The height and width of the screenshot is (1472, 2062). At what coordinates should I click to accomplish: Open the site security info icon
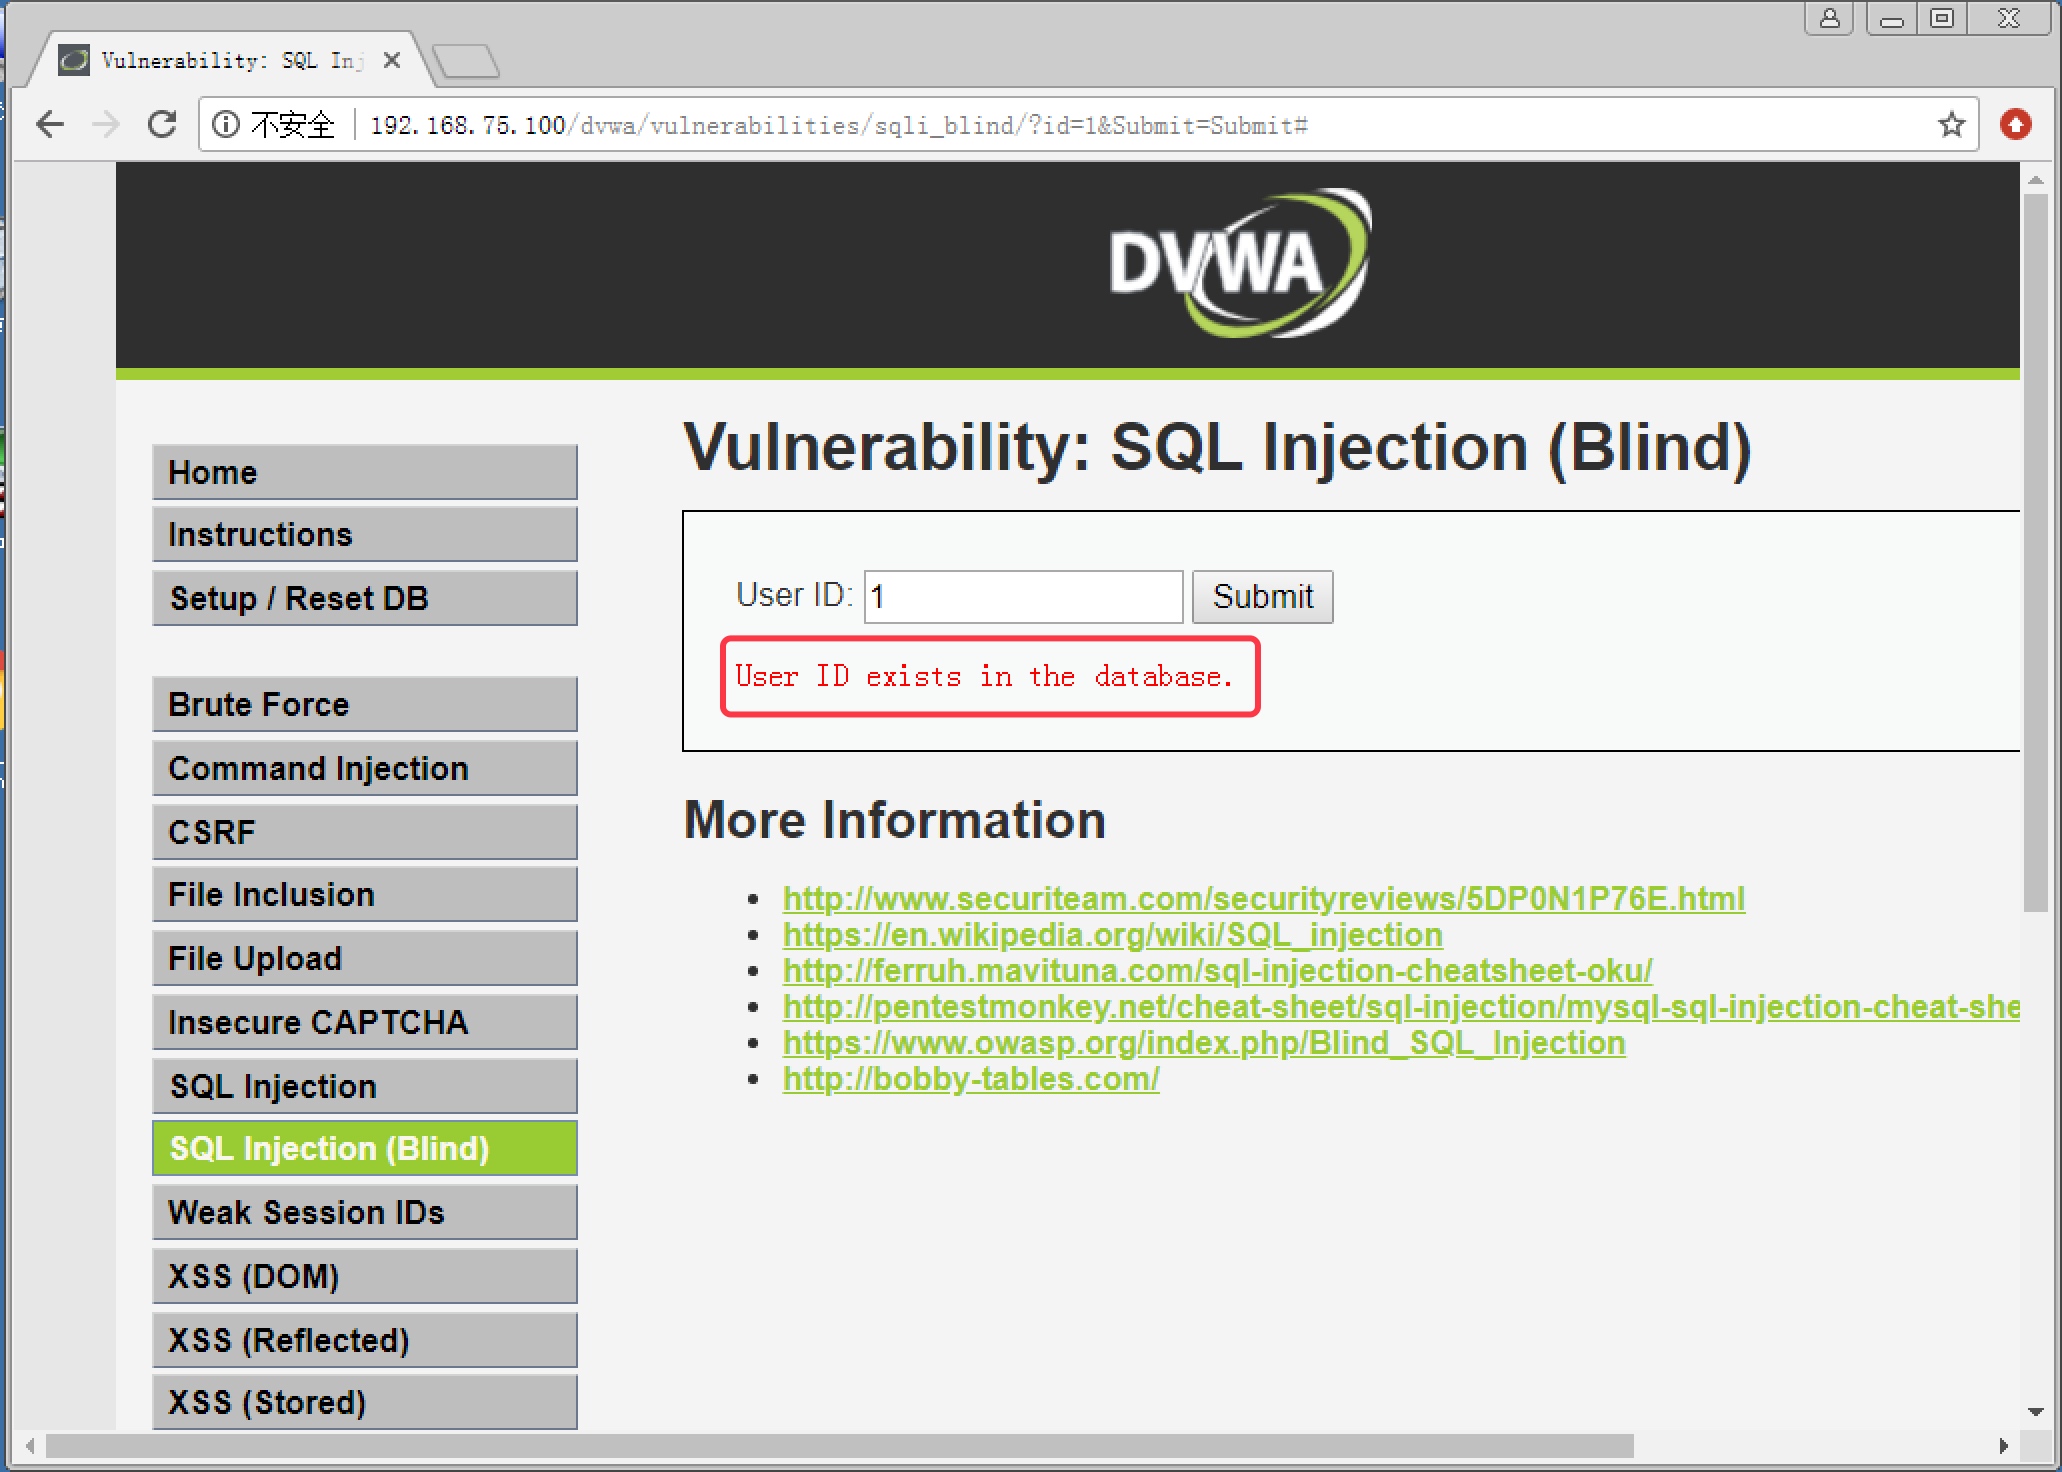[226, 125]
